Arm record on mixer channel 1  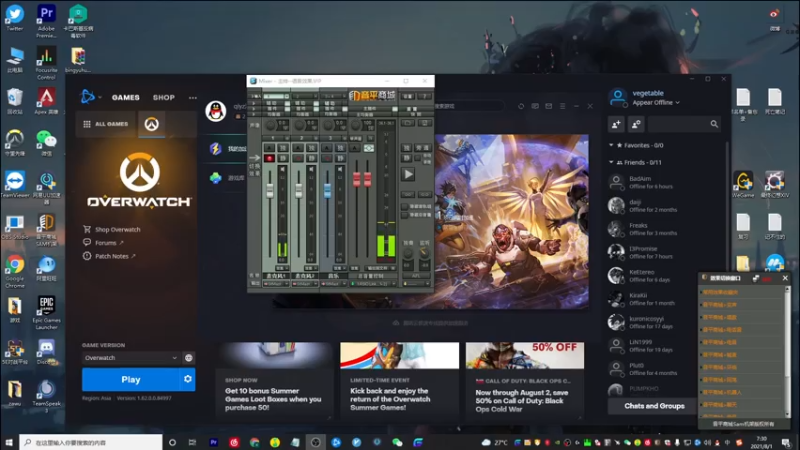click(269, 158)
